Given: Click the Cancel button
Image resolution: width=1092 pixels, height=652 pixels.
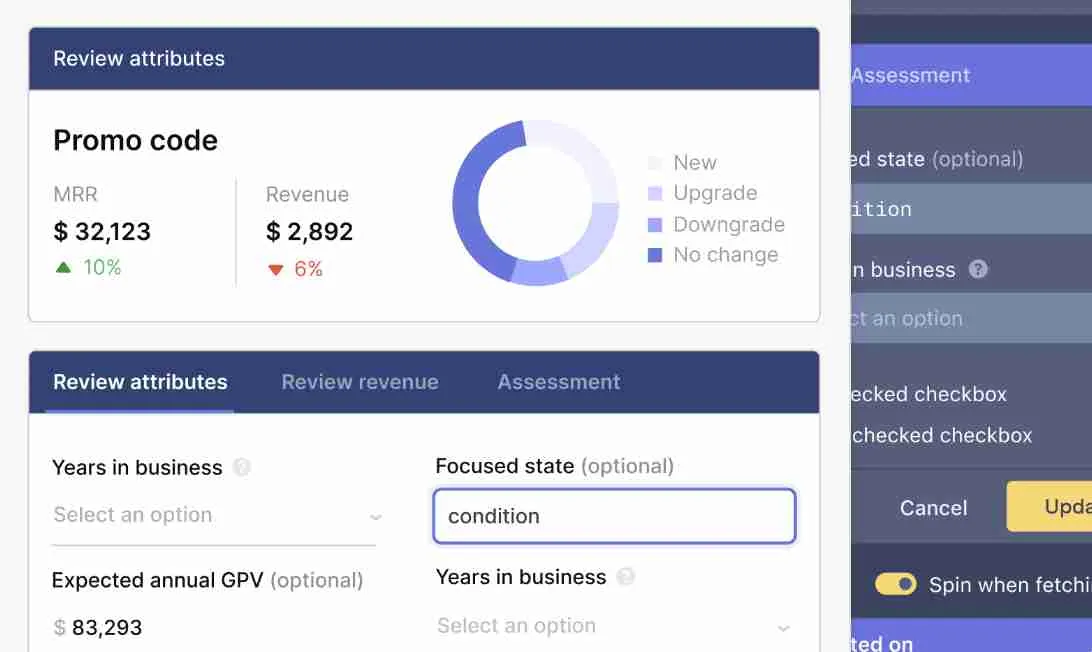Looking at the screenshot, I should 933,508.
